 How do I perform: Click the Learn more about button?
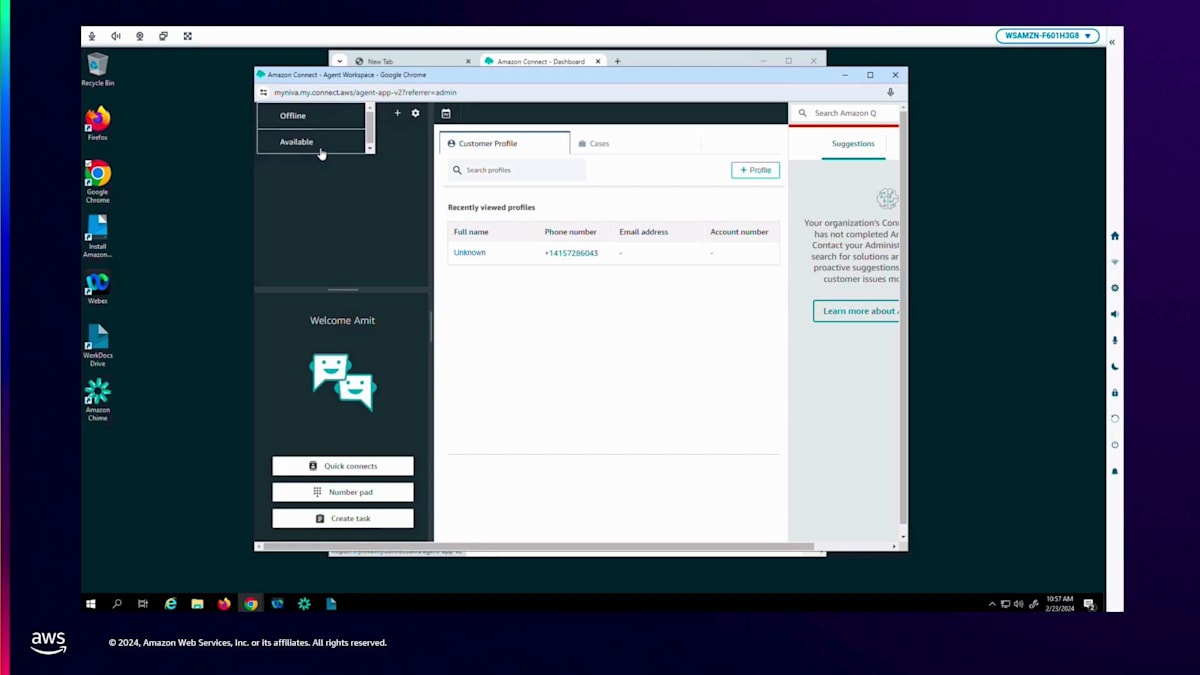856,311
